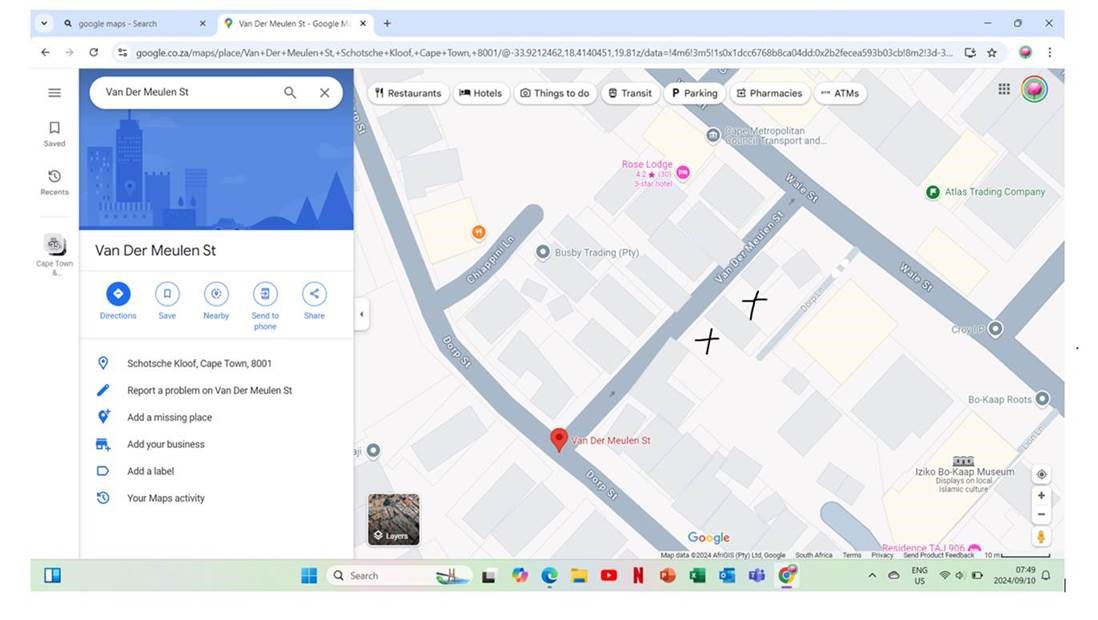Switch to the google maps - Search tab
1098x620 pixels.
coord(135,23)
